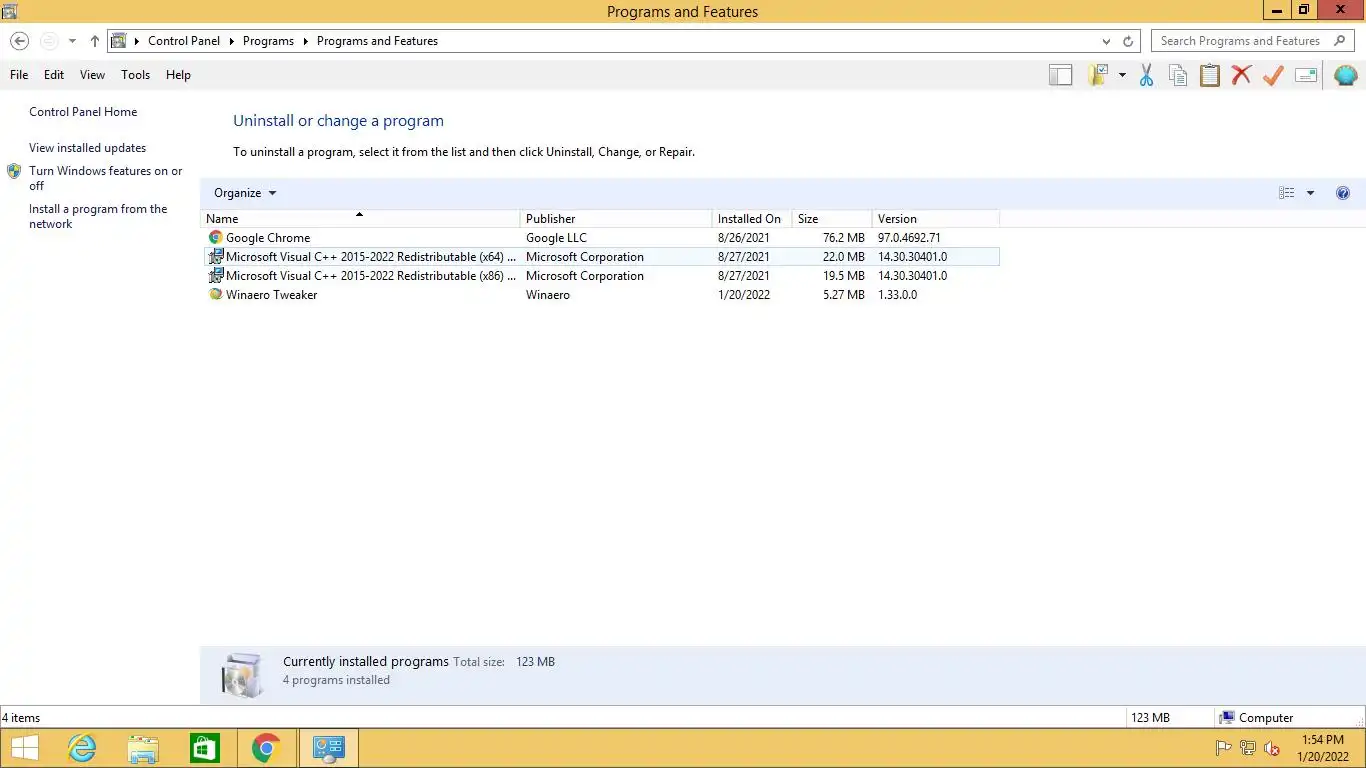Select the Visual C++ Redistributable (x86) row icon

tap(215, 276)
